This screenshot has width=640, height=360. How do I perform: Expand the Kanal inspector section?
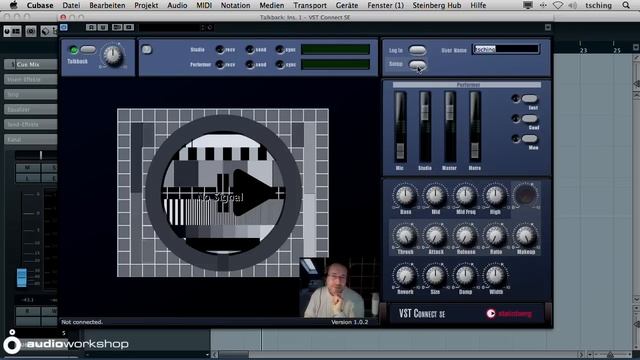pos(31,139)
